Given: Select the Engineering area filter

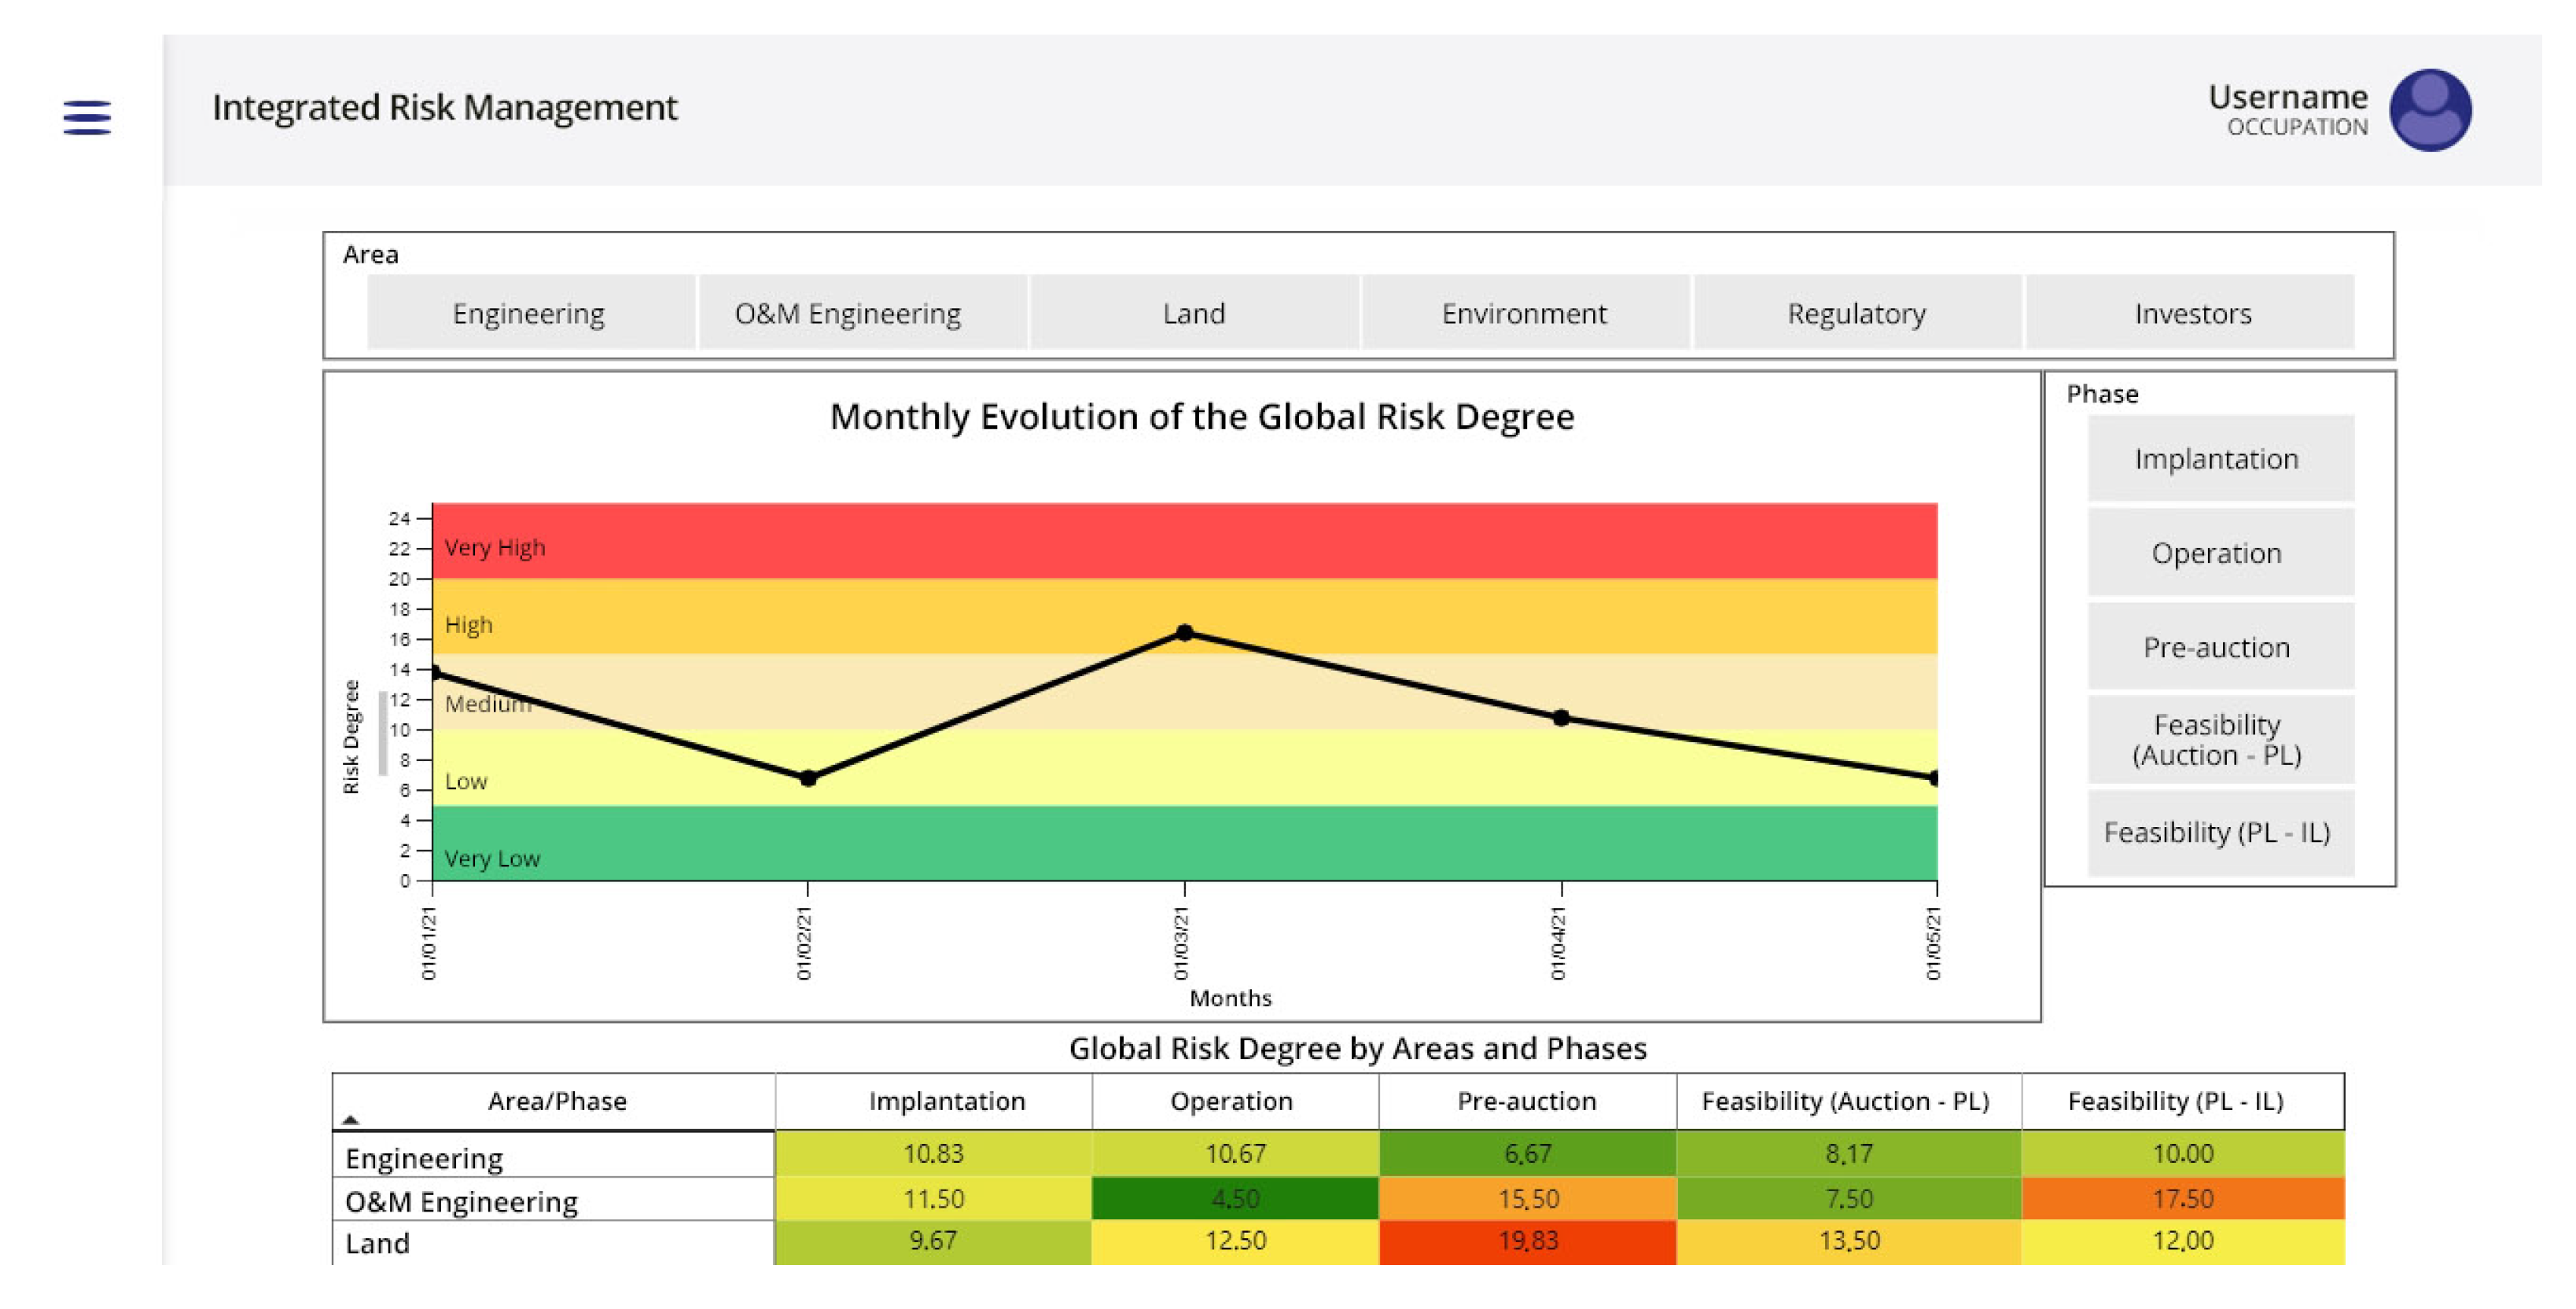Looking at the screenshot, I should (x=529, y=313).
